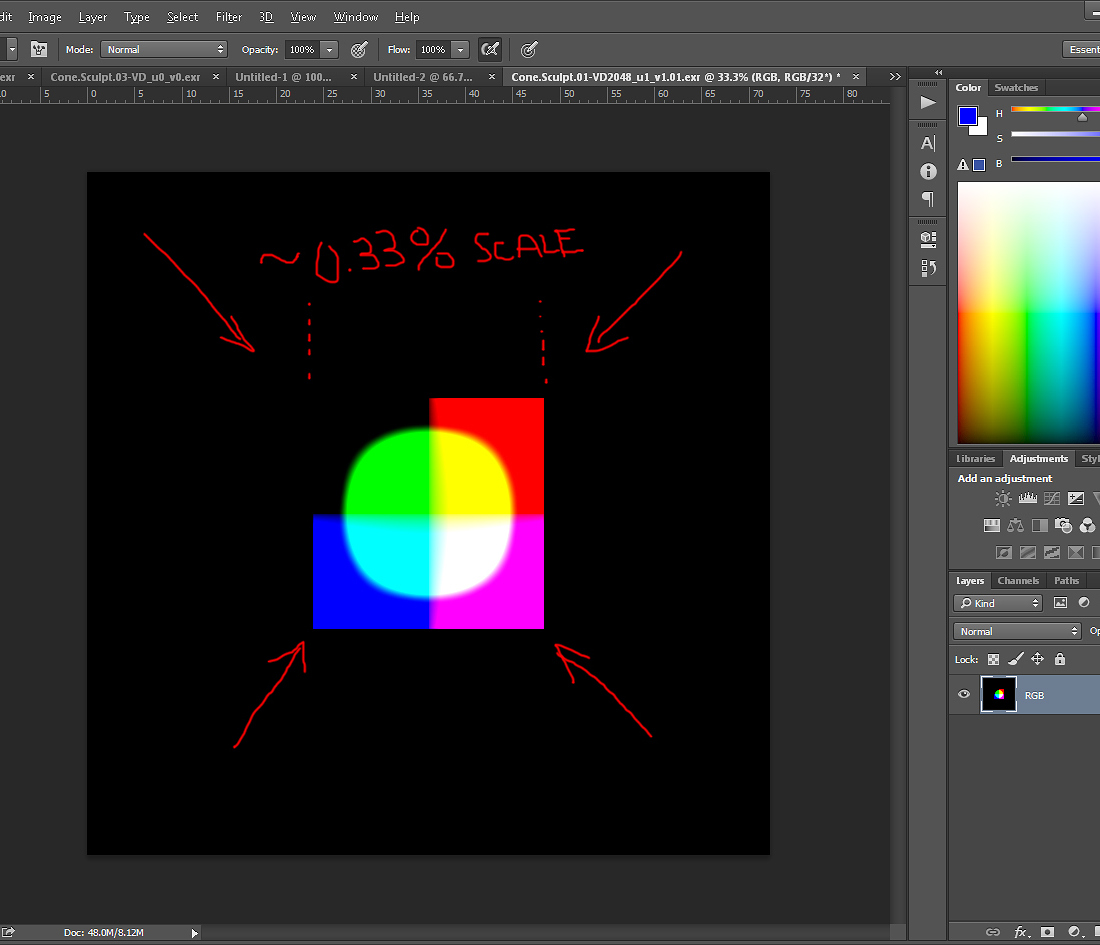
Task: Select the Brightness/Contrast adjustment icon
Action: click(1003, 497)
